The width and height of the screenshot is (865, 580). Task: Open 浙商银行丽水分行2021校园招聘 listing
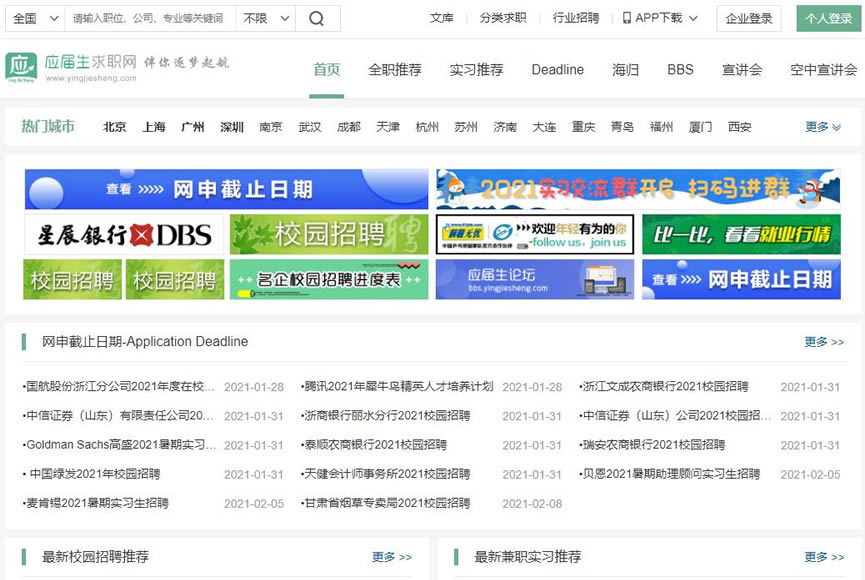point(386,416)
